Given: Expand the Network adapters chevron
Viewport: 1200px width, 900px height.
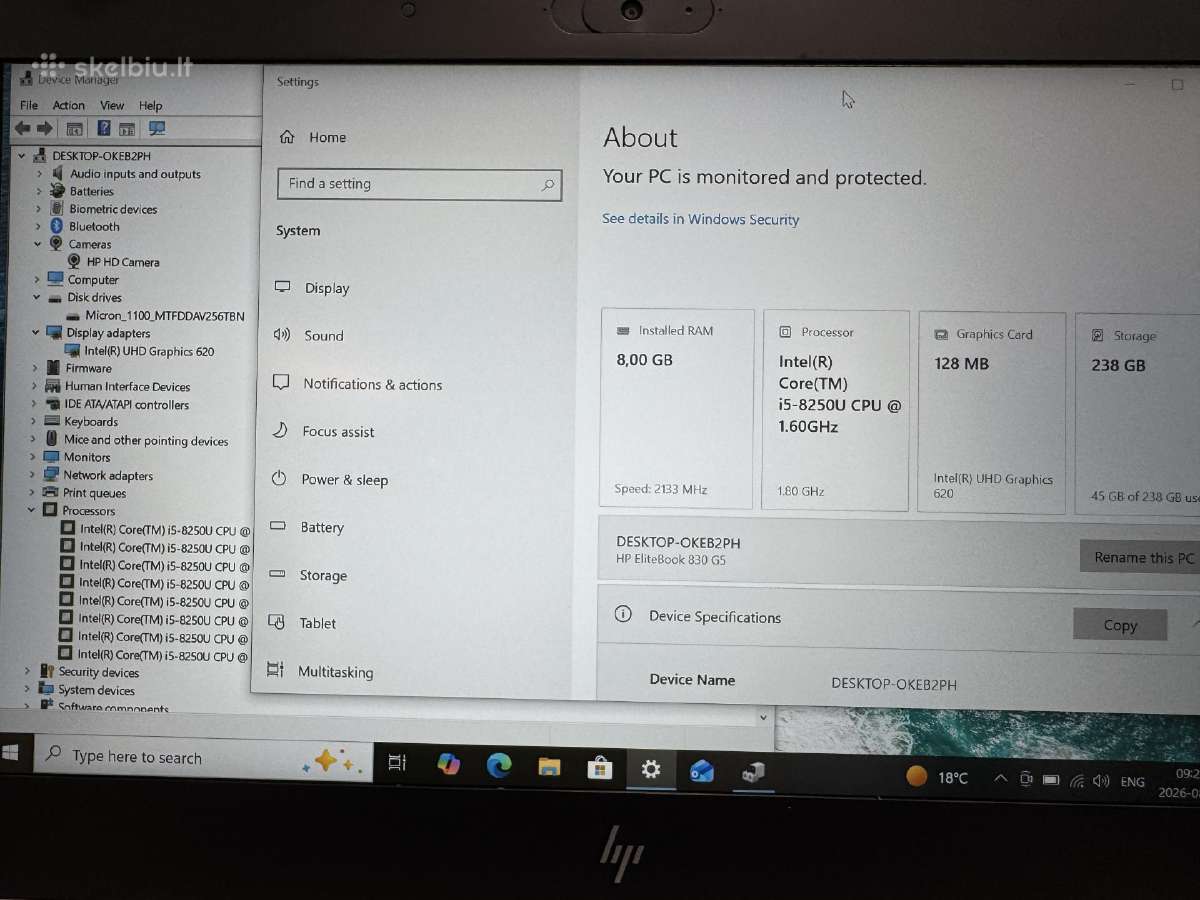Looking at the screenshot, I should click(x=33, y=475).
